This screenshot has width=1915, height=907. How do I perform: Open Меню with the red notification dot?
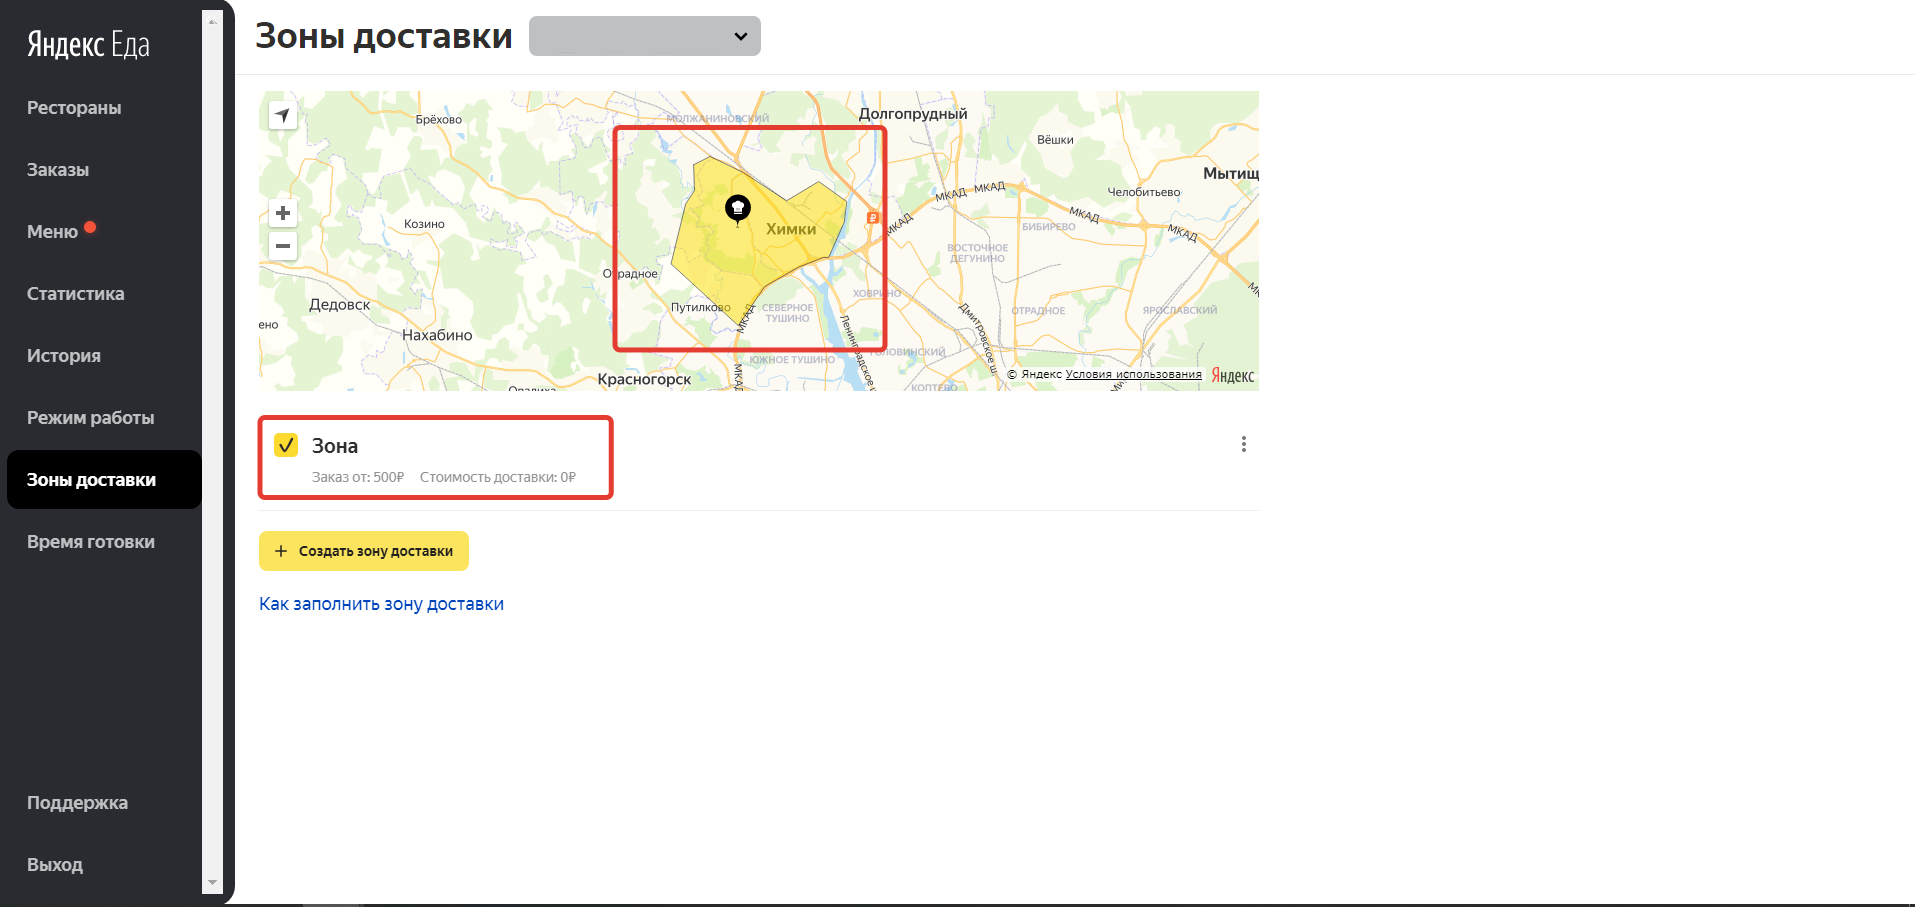pos(53,232)
